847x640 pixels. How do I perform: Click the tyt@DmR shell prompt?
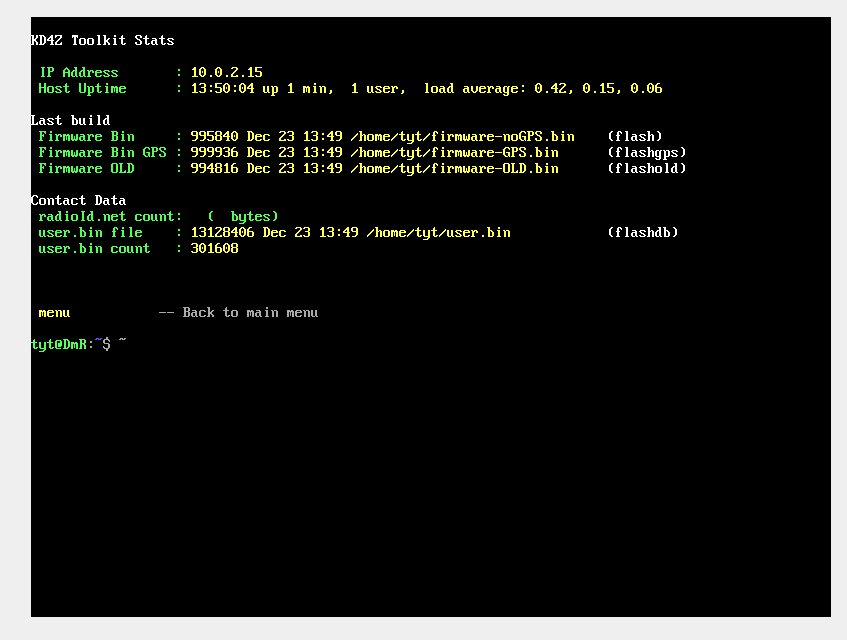(60, 344)
